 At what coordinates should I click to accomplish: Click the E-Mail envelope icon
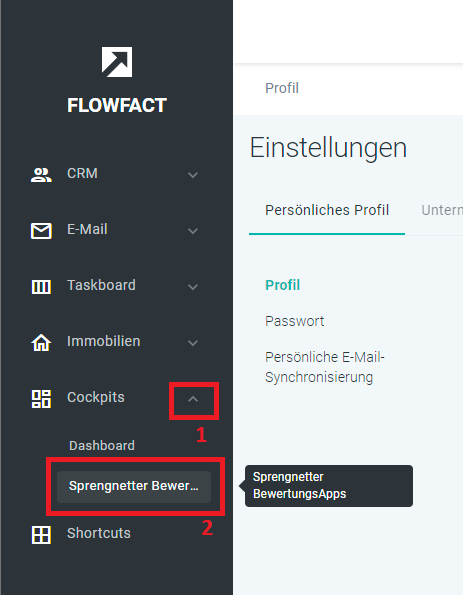tap(41, 231)
